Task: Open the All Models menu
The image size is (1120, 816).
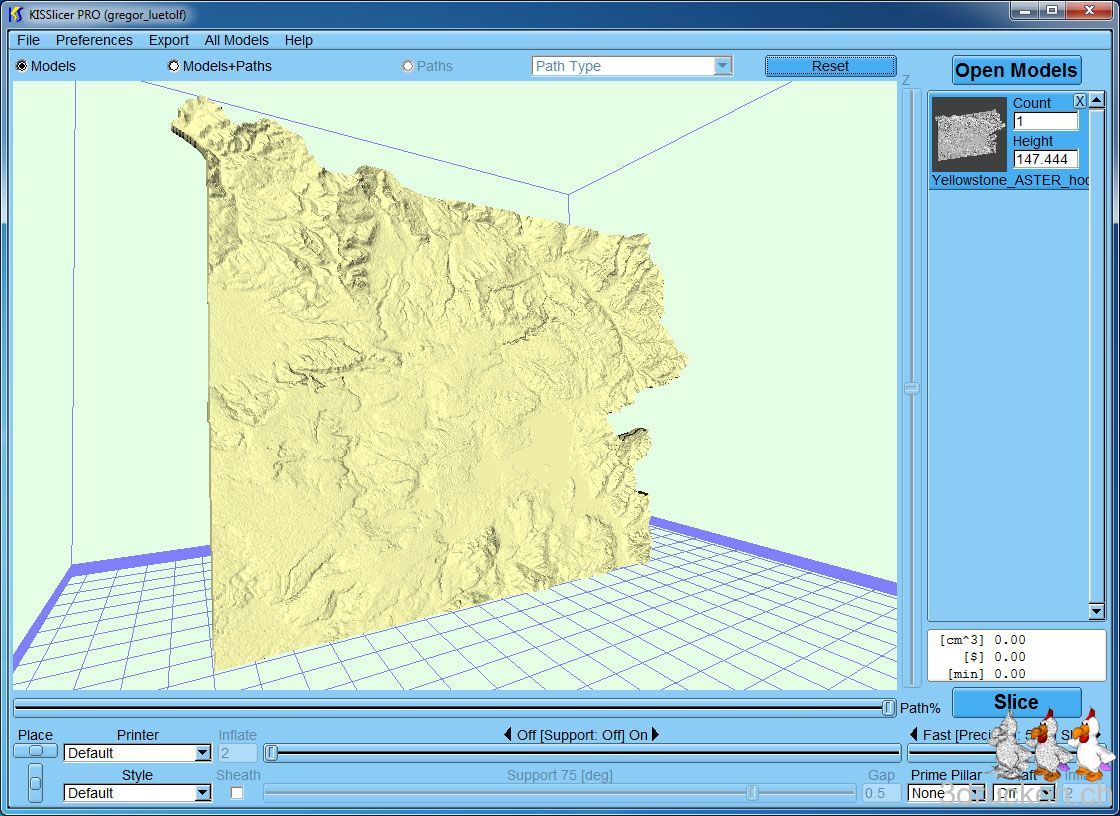Action: (x=236, y=40)
